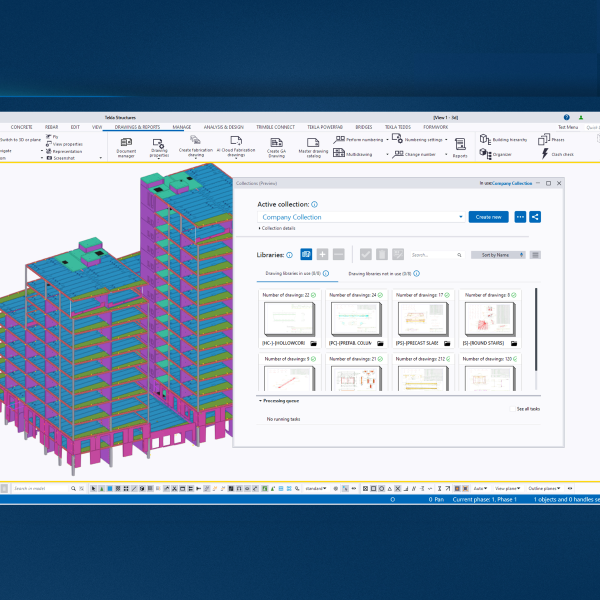Select the PREFAB COLUMN library thumbnail
This screenshot has width=600, height=600.
point(356,319)
